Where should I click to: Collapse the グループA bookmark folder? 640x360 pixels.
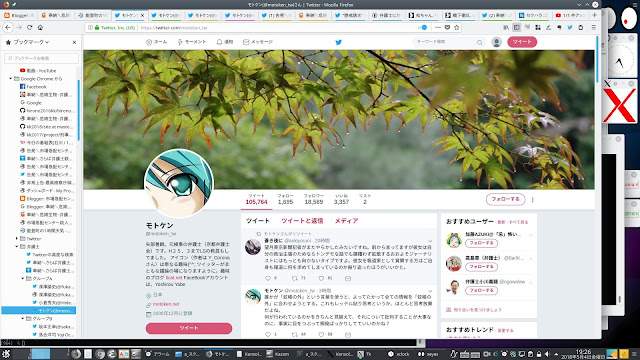23,278
